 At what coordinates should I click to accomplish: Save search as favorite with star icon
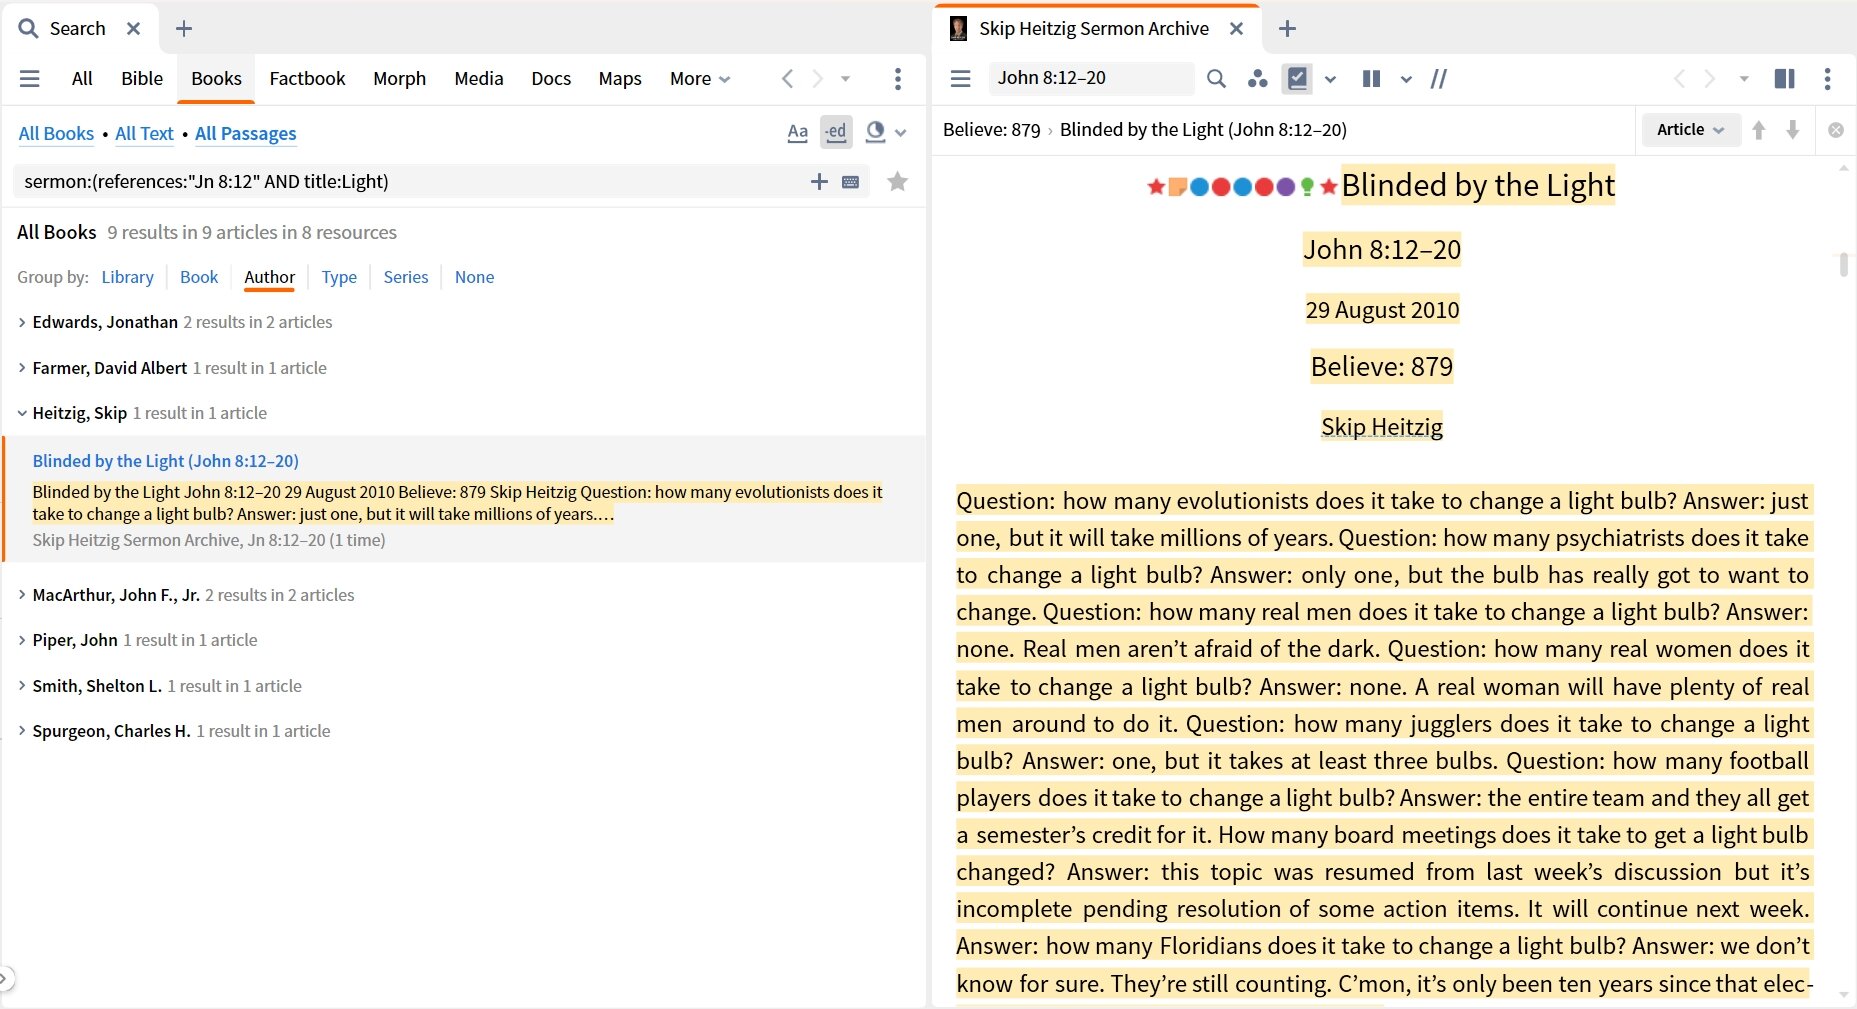click(898, 181)
